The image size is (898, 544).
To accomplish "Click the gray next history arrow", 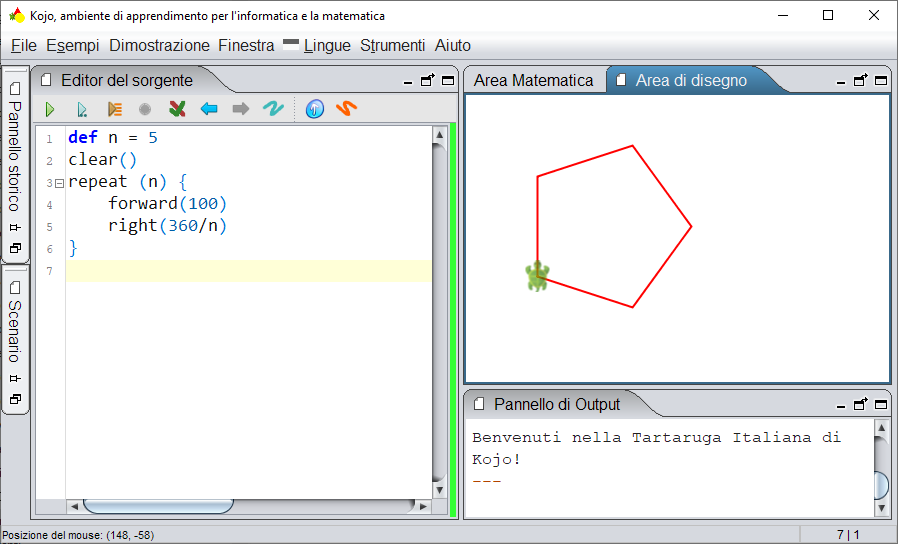I will pos(241,108).
